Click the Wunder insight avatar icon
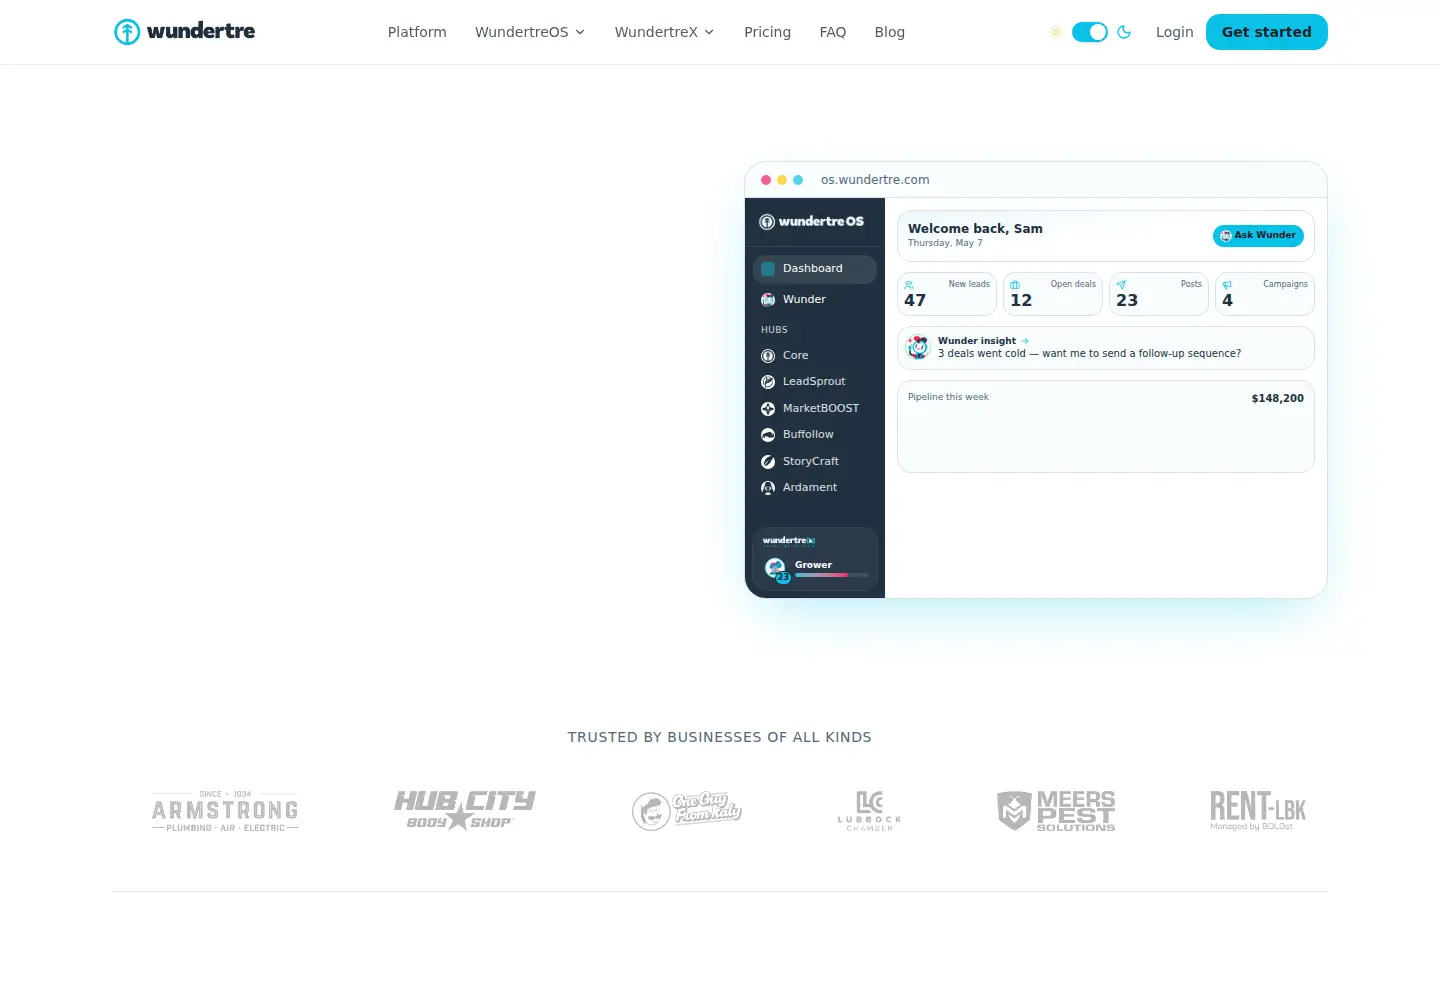 (918, 347)
